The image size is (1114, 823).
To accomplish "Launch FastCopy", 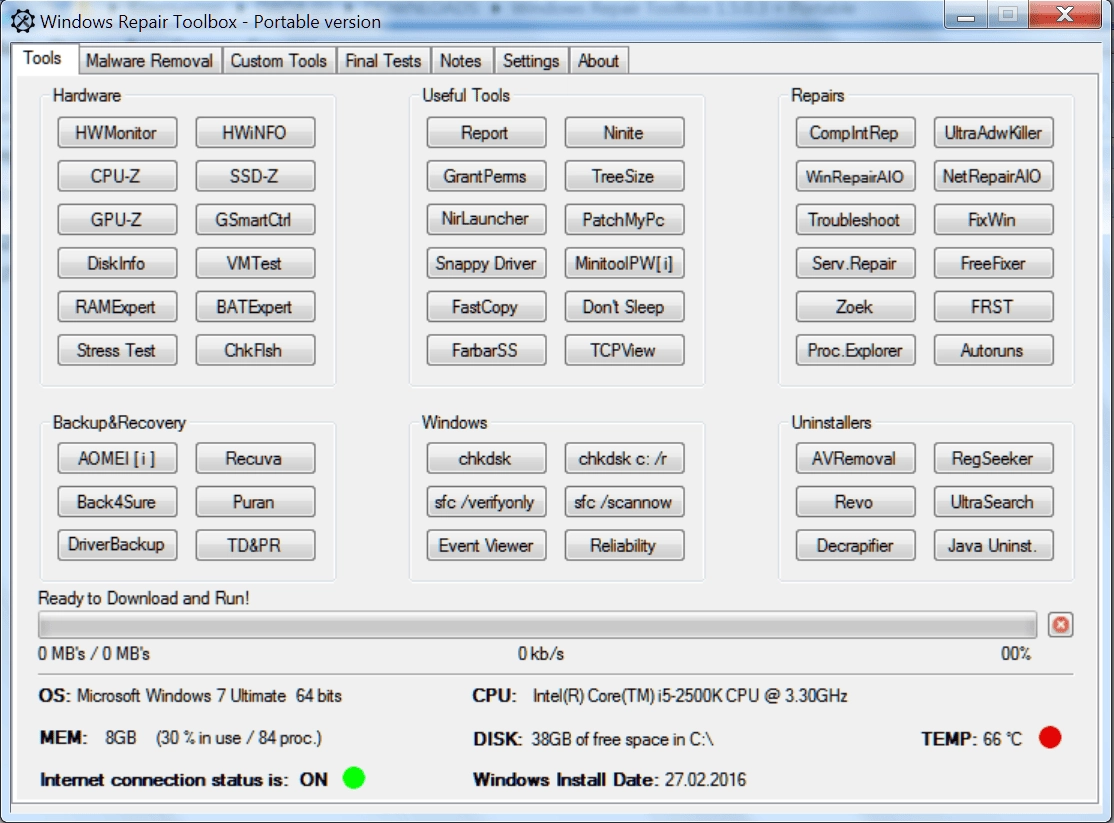I will 487,307.
